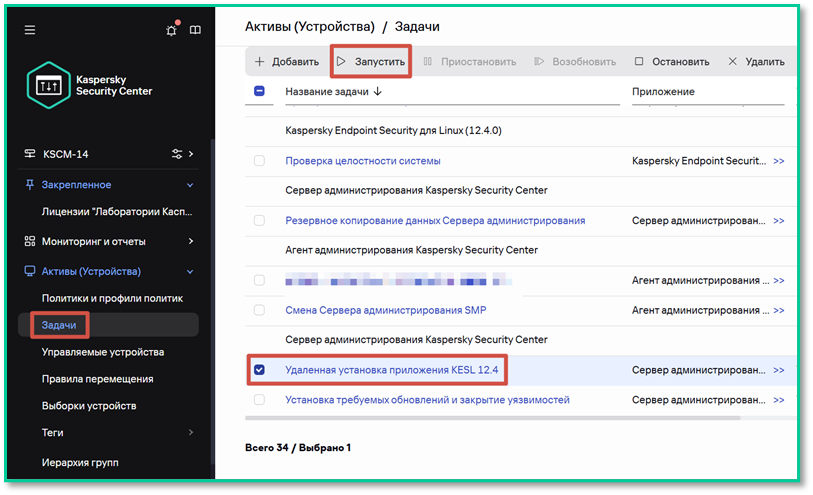Sort by Название задачи column header
The height and width of the screenshot is (495, 813).
[333, 91]
